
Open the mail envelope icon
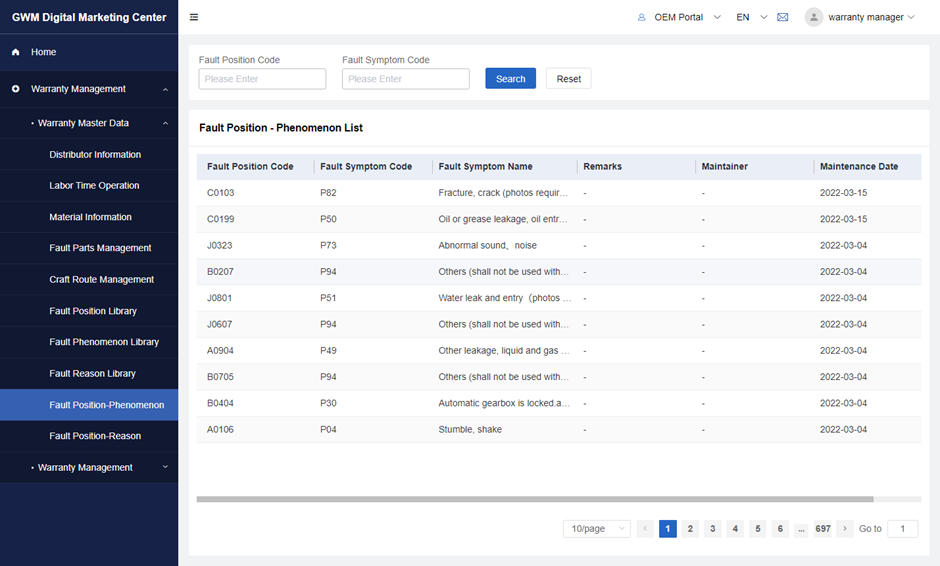(x=782, y=17)
